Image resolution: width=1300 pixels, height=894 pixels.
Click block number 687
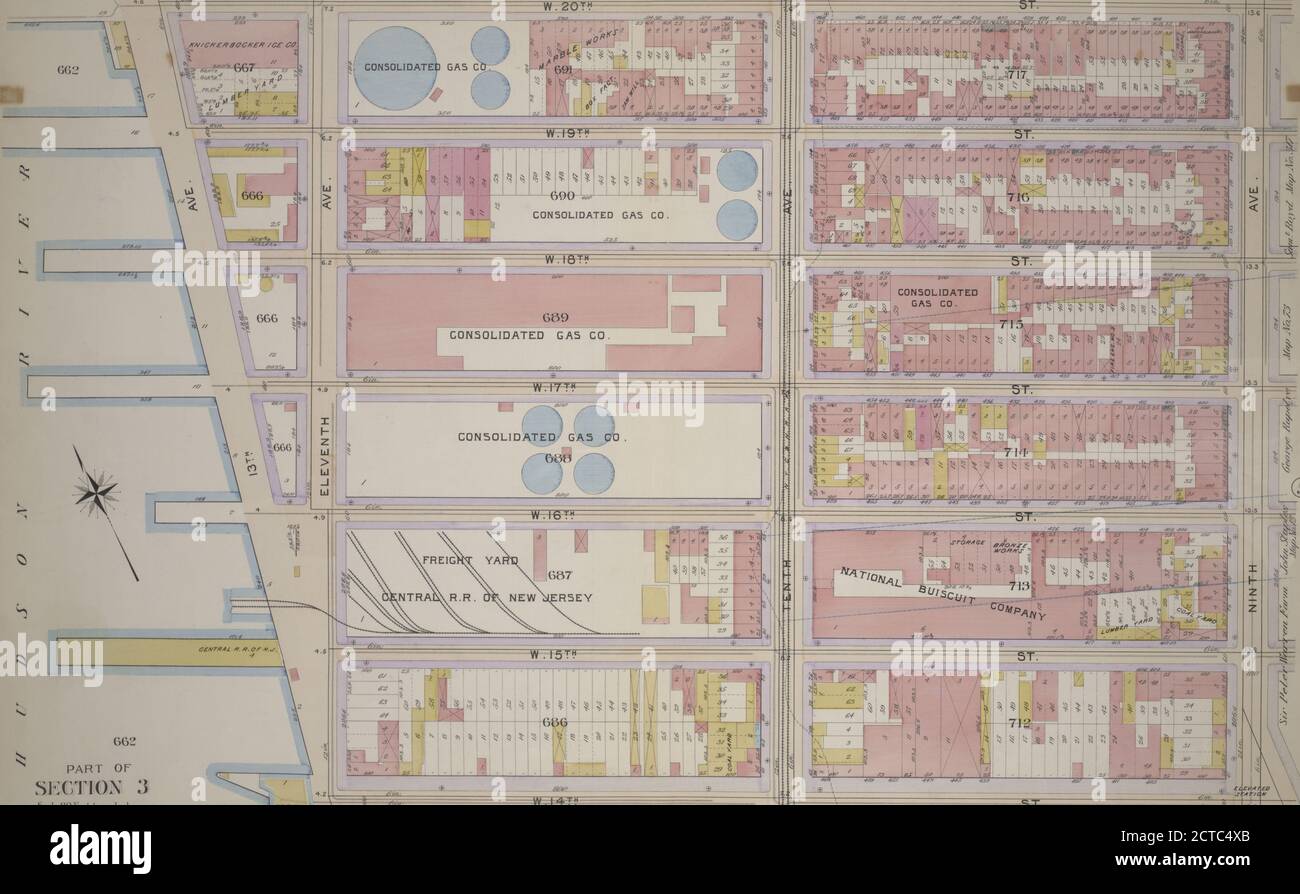tap(560, 576)
